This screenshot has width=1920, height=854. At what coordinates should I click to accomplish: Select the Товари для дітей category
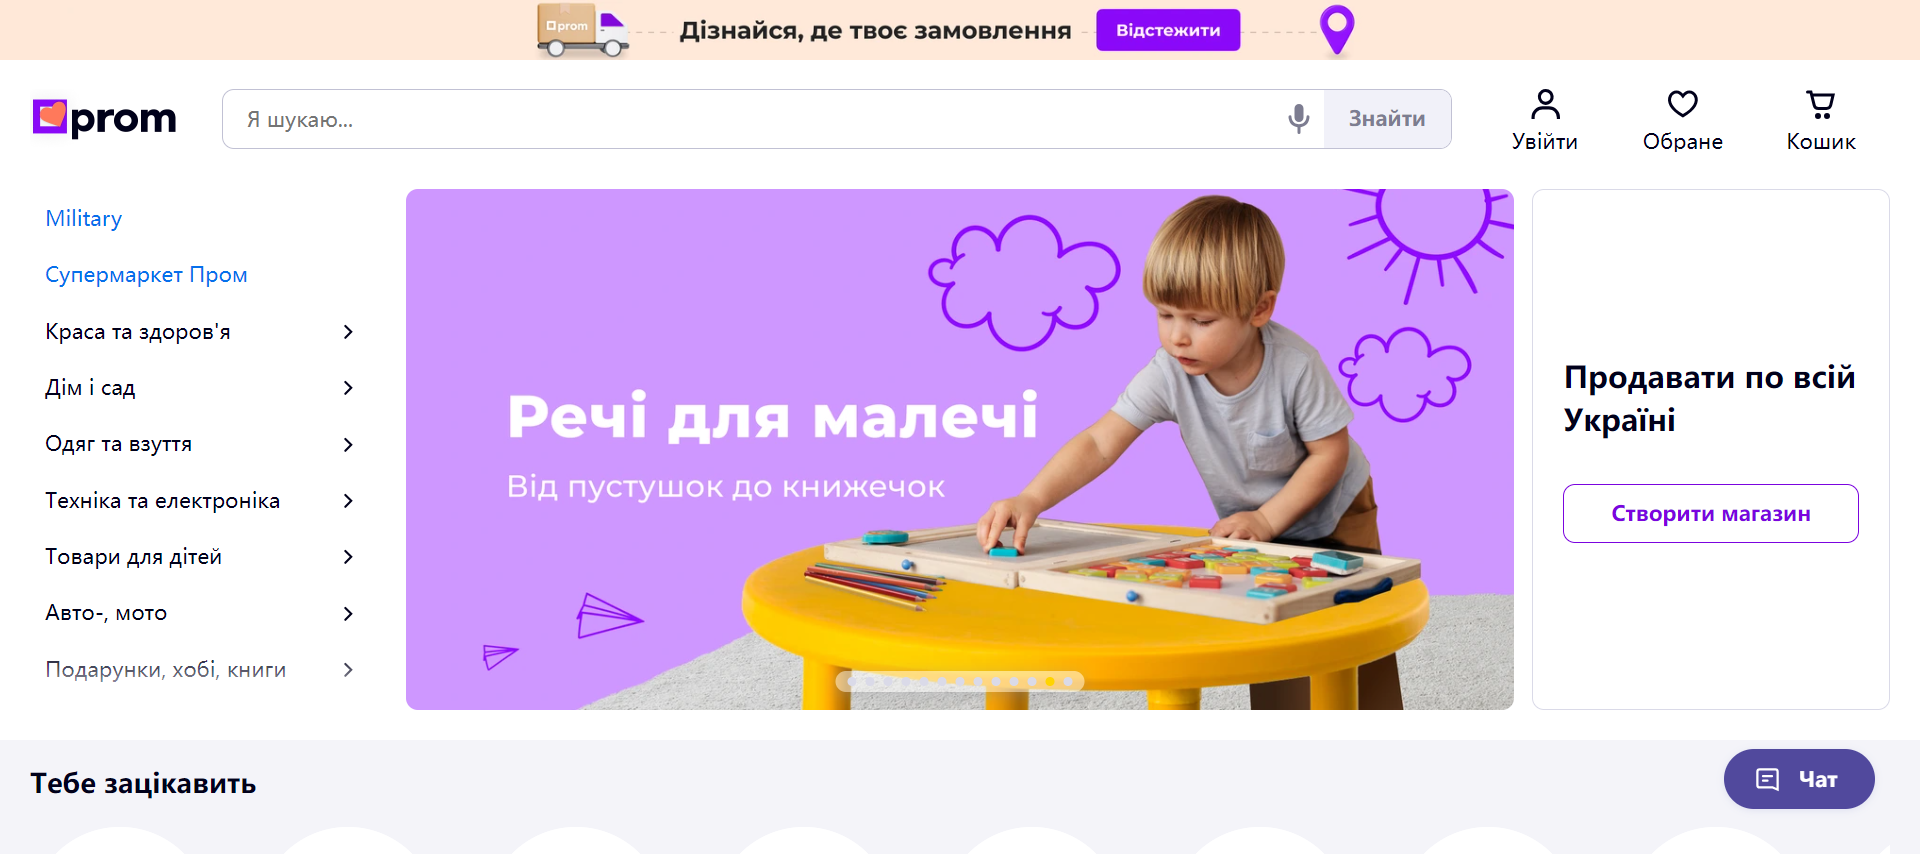[133, 557]
